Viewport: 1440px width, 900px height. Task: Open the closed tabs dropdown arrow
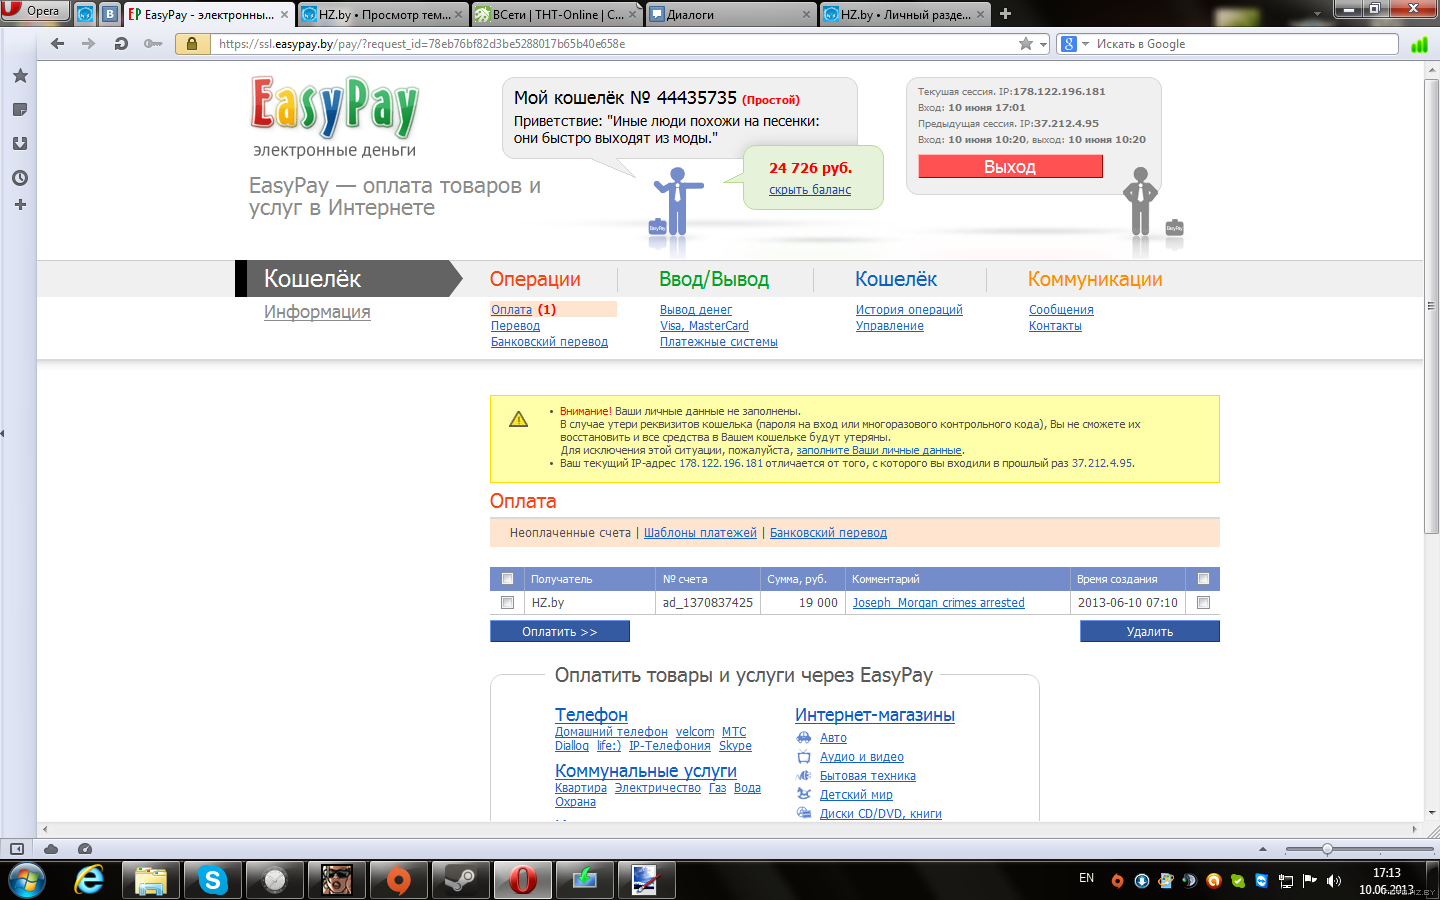(x=1317, y=14)
